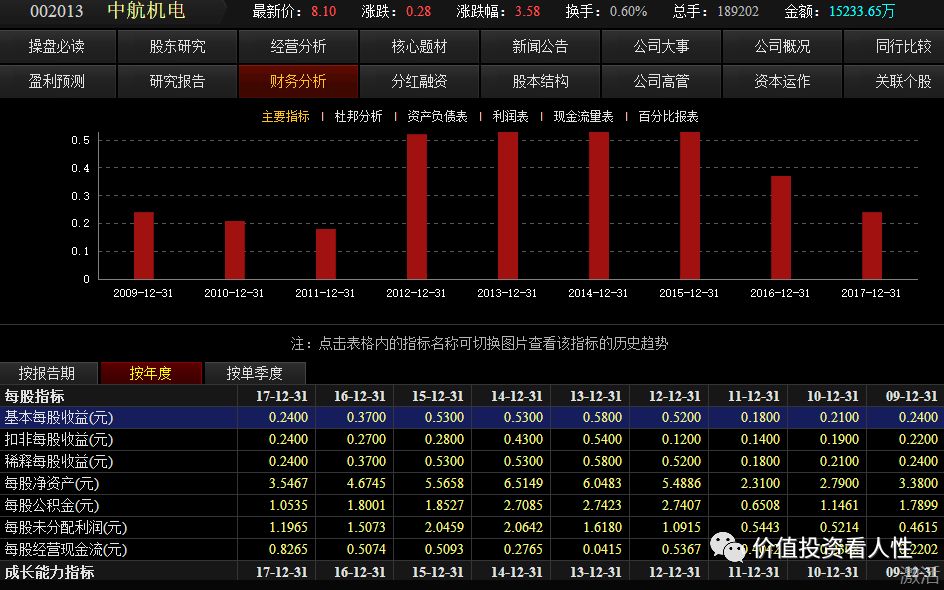Click value 0.8265 in 每股经营现金流 row

(288, 549)
